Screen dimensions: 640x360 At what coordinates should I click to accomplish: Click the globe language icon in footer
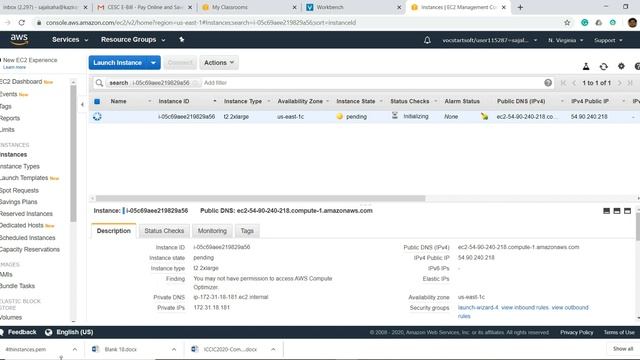coord(49,332)
